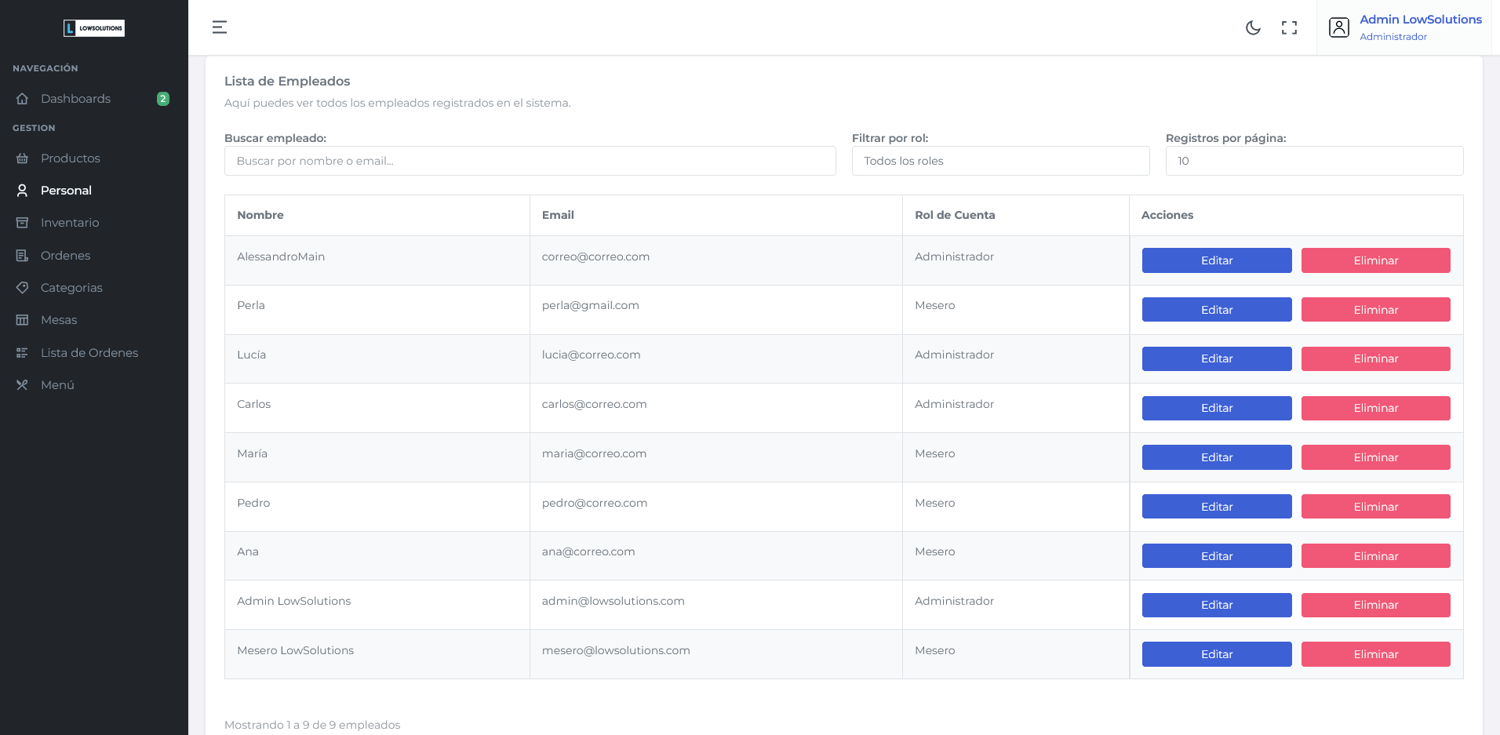Switch to dark mode moon icon

(x=1253, y=28)
